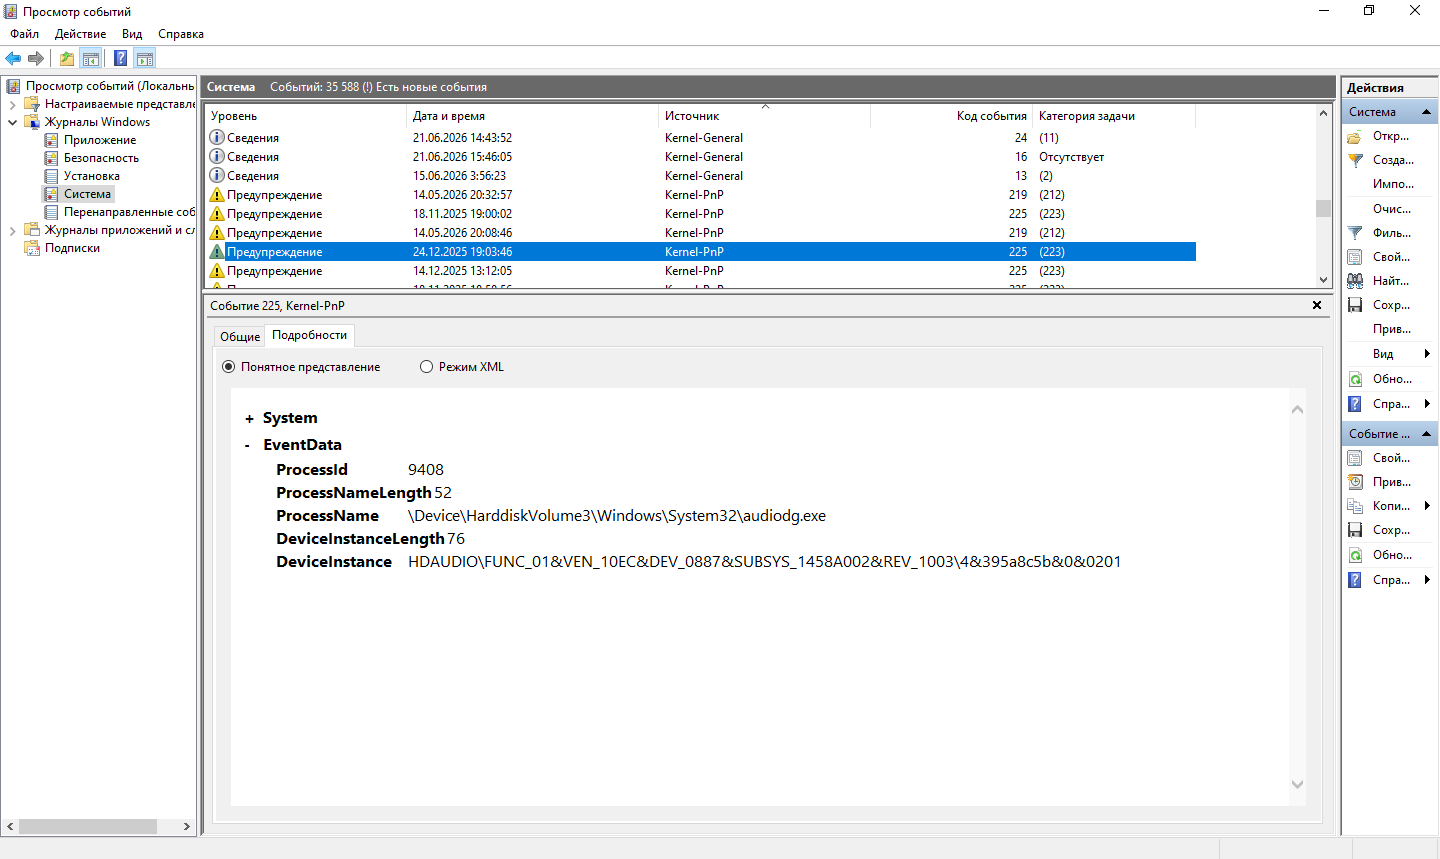Screen dimensions: 1440x859
Task: Expand the Настраиваемые представления tree node
Action: coord(12,104)
